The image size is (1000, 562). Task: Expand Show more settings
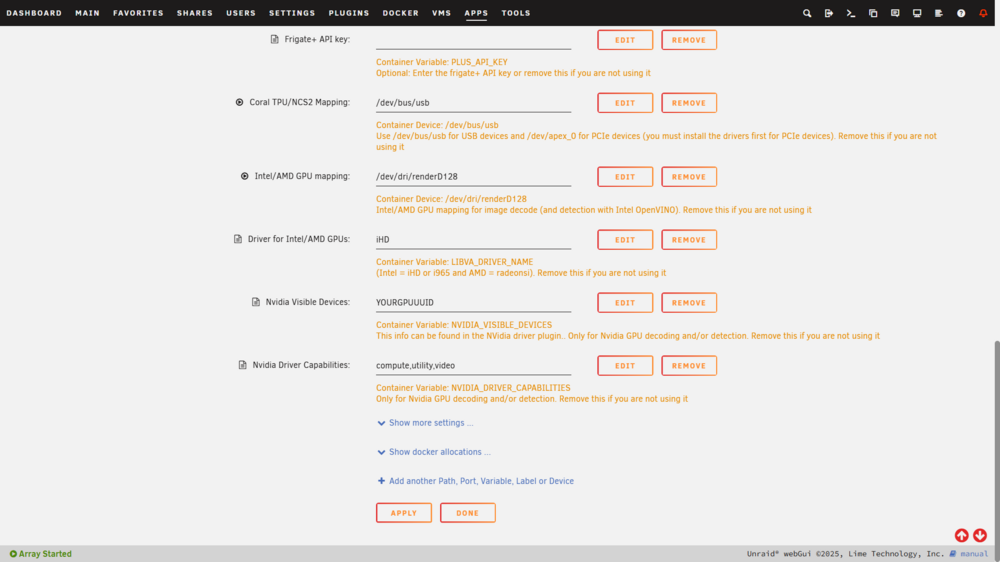425,423
